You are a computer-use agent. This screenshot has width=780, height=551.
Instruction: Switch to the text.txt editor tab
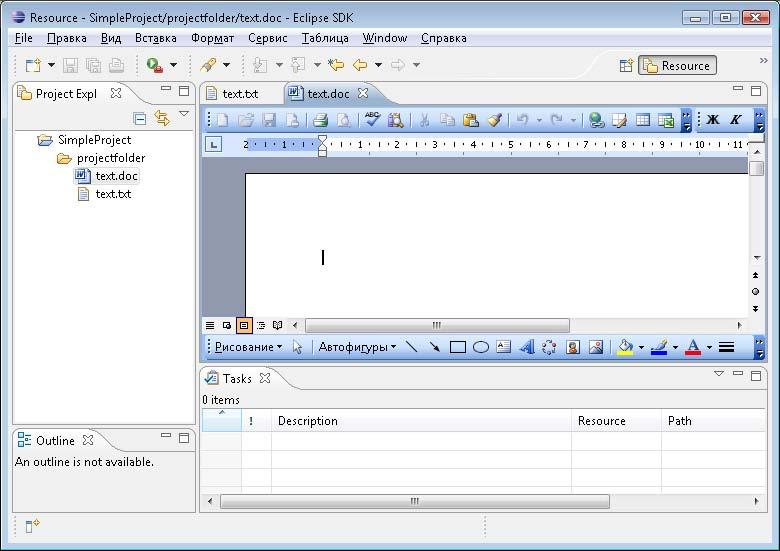[240, 94]
